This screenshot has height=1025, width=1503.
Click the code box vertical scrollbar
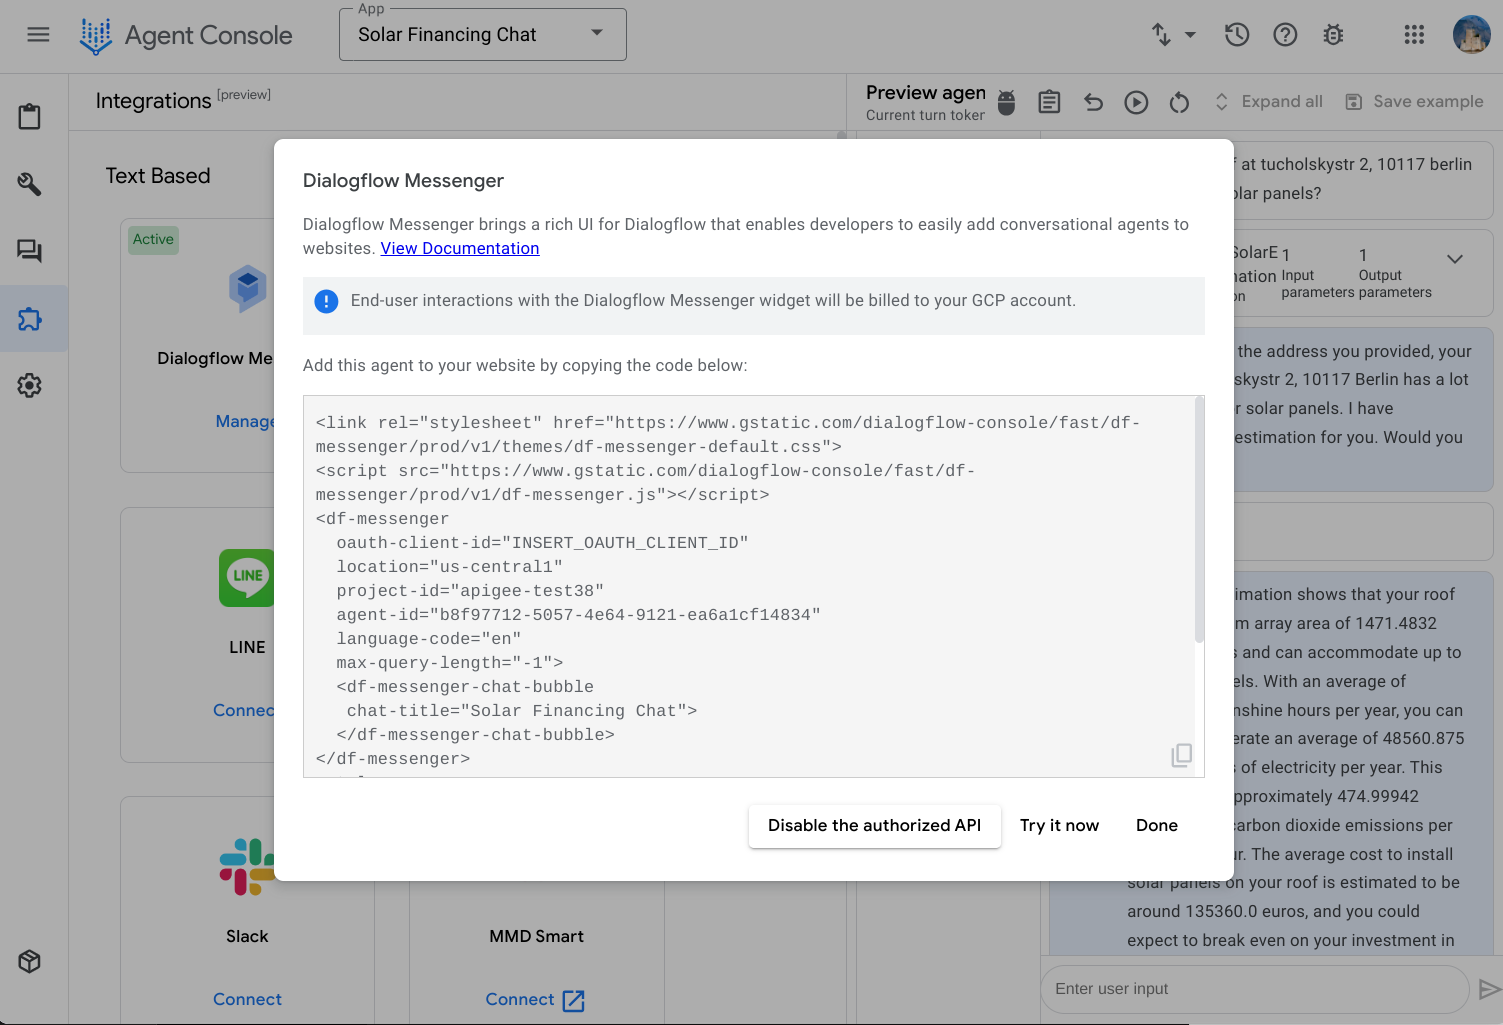point(1199,520)
